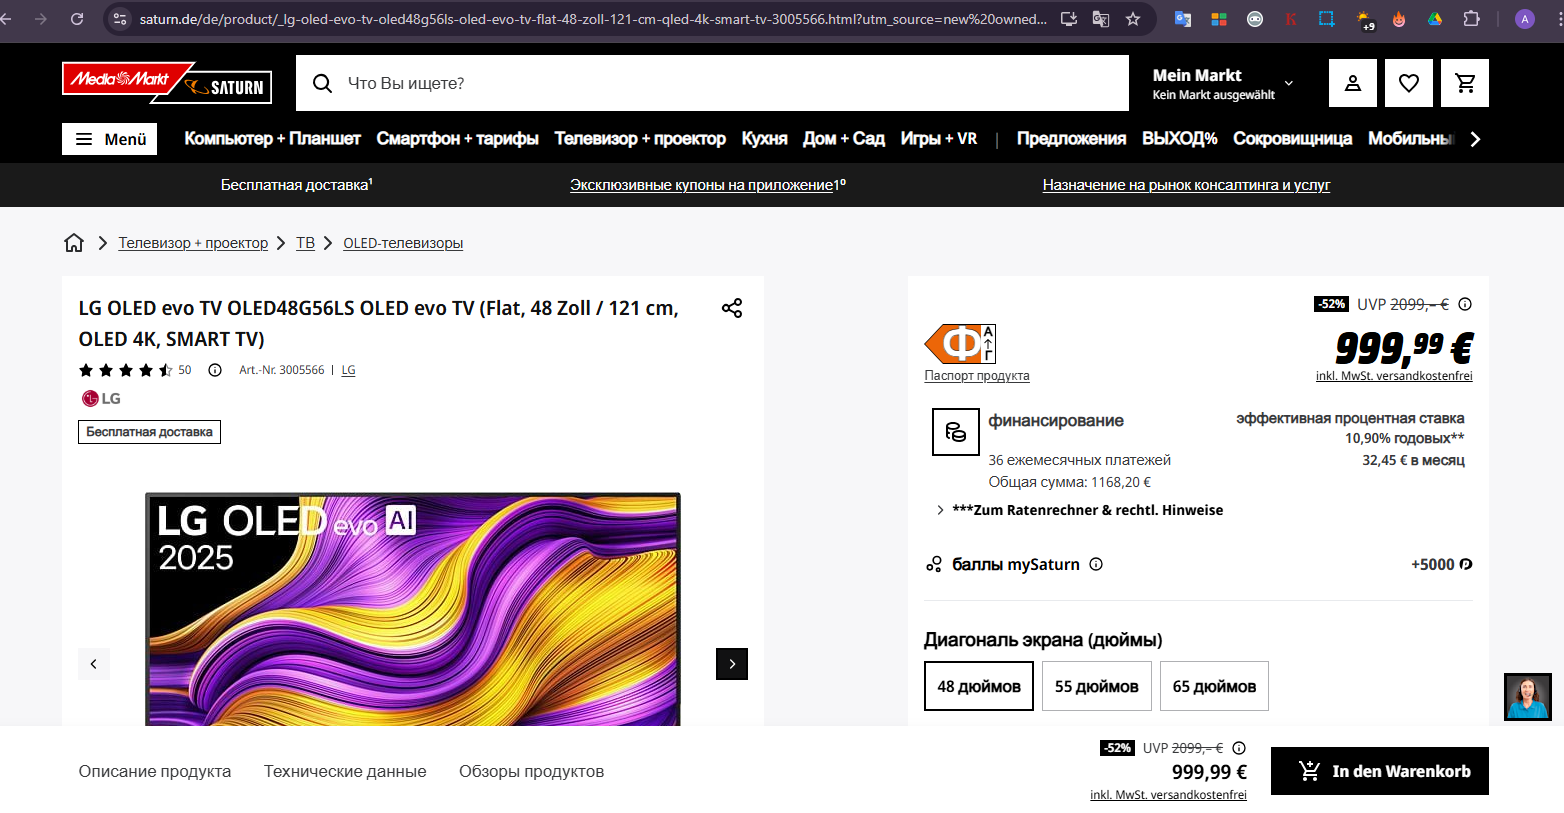Select 55 дюймов screen size
This screenshot has height=813, width=1564.
(1096, 686)
